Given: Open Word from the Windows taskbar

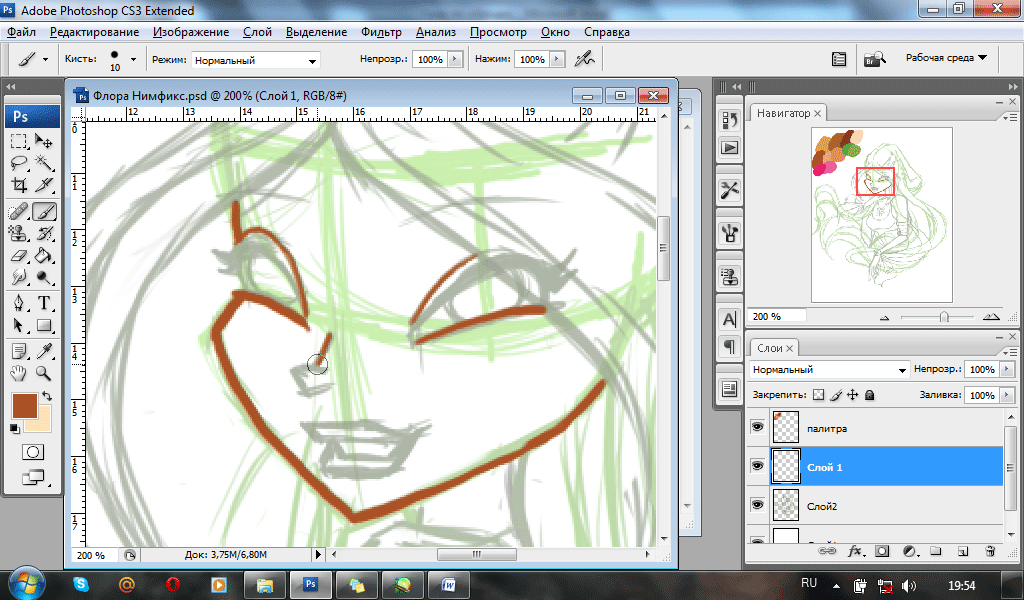Looking at the screenshot, I should [x=448, y=583].
